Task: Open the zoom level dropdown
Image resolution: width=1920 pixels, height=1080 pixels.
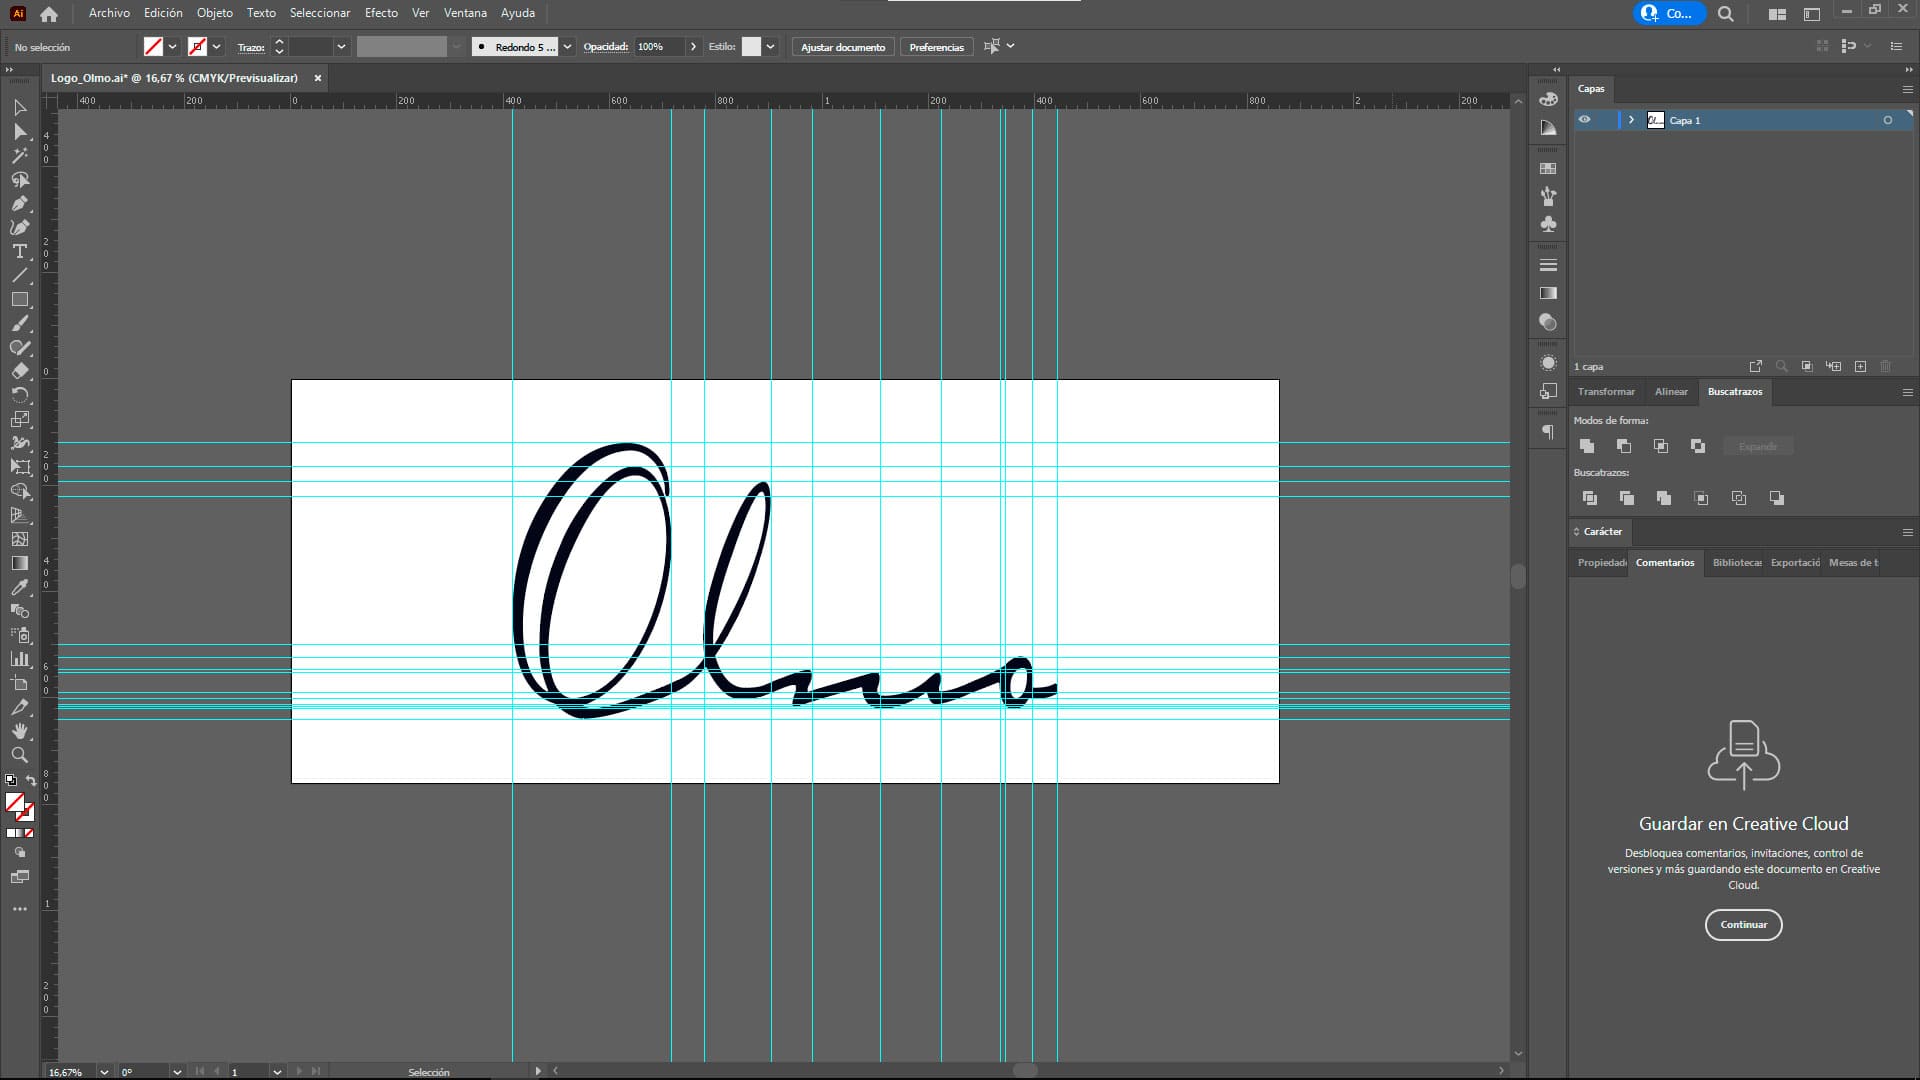Action: pos(104,1072)
